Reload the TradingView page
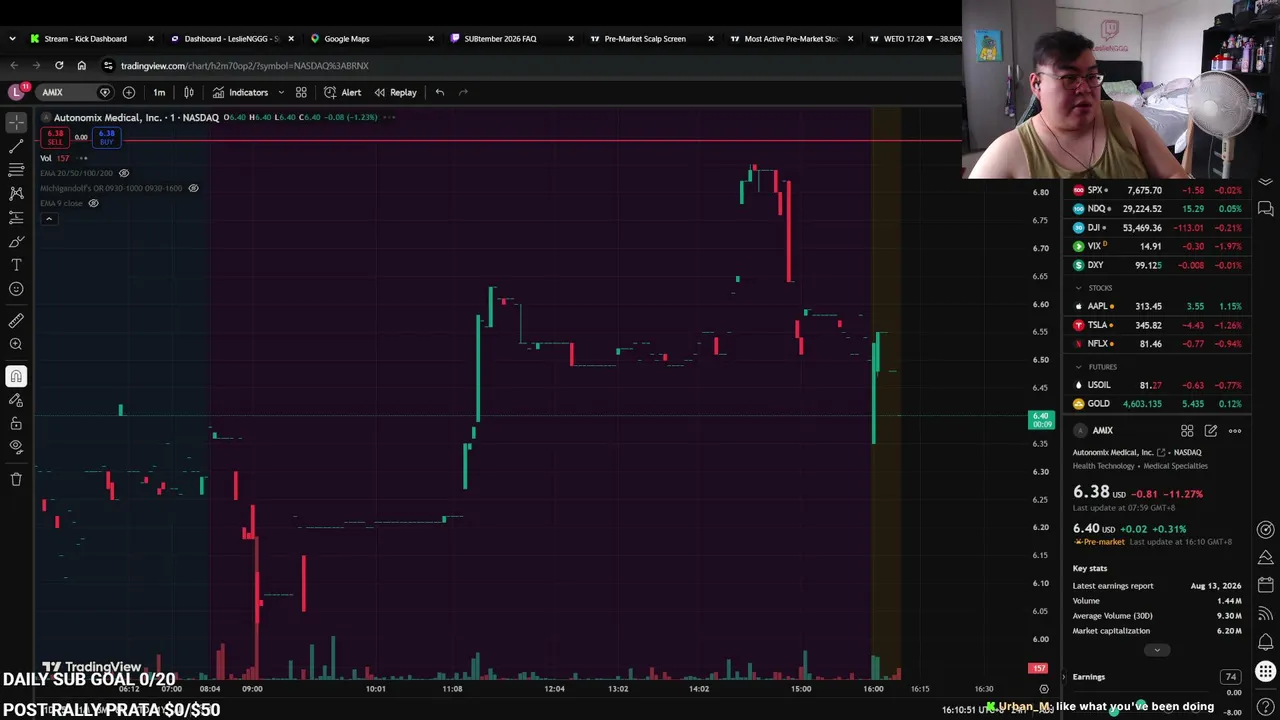The height and width of the screenshot is (720, 1280). click(59, 66)
